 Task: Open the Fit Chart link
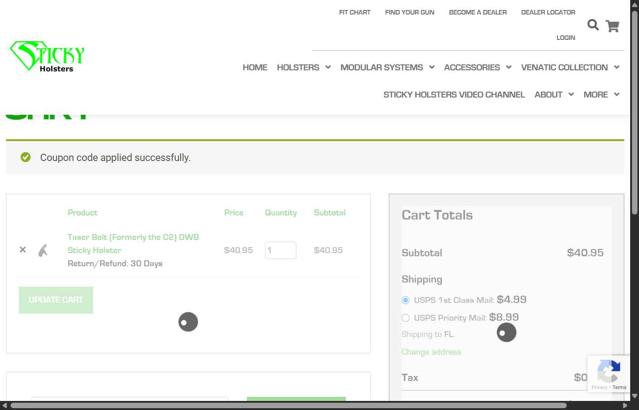[x=355, y=12]
